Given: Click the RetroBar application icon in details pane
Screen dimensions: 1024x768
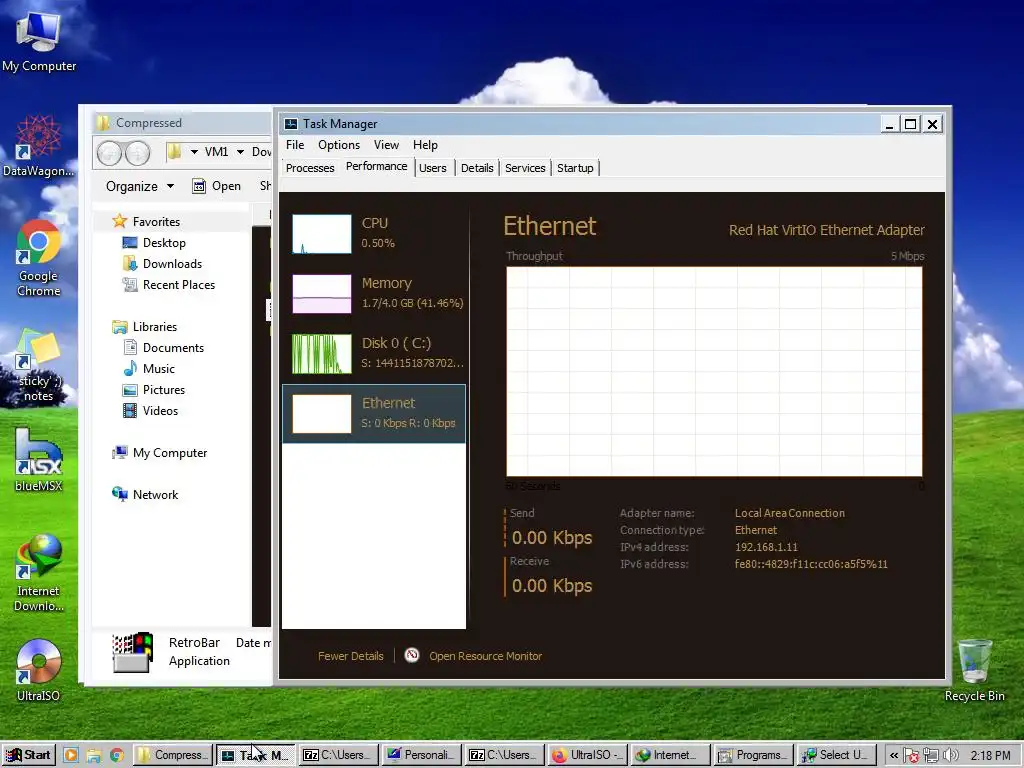Looking at the screenshot, I should 133,652.
